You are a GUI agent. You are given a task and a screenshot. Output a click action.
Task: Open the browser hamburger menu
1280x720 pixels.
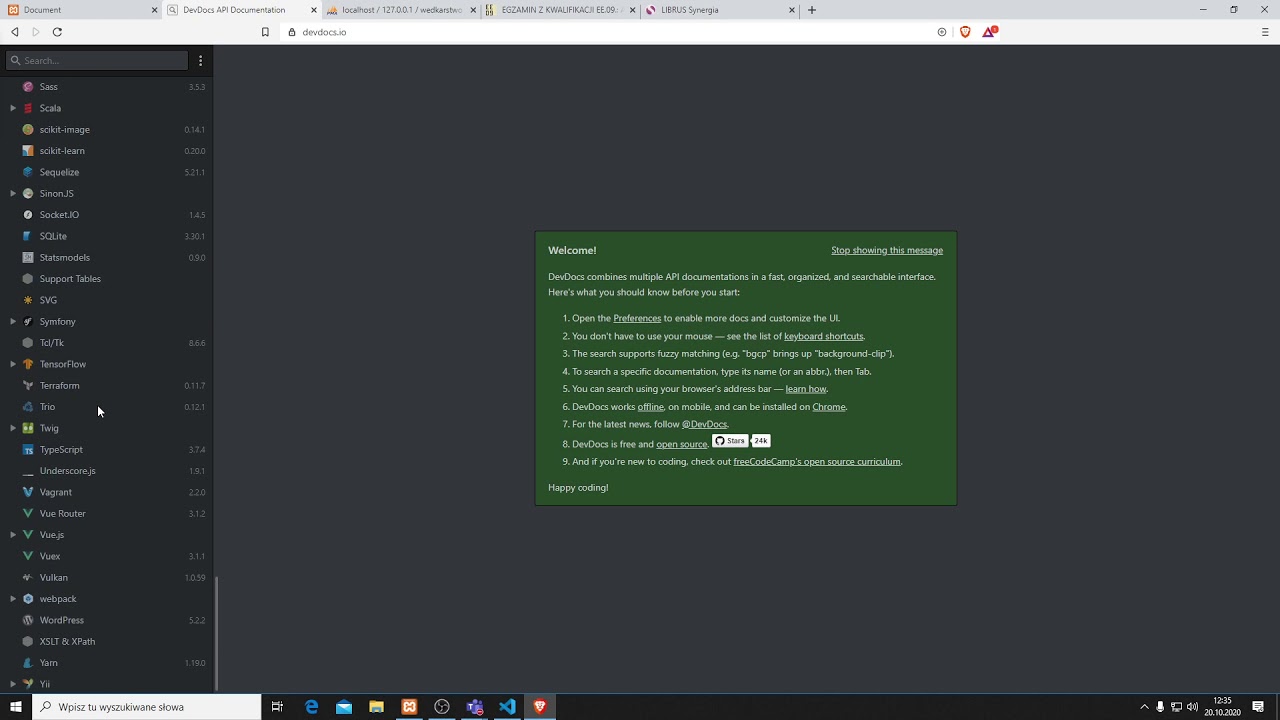(x=1265, y=32)
